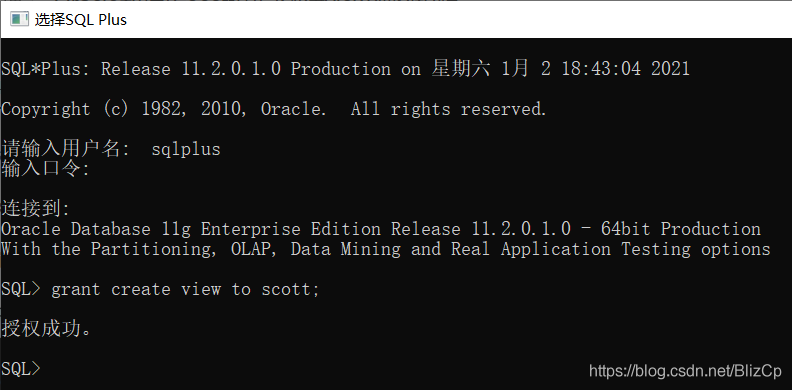Click the "选择SQL Plus" window title text
Viewport: 792px width, 390px height.
(x=81, y=20)
